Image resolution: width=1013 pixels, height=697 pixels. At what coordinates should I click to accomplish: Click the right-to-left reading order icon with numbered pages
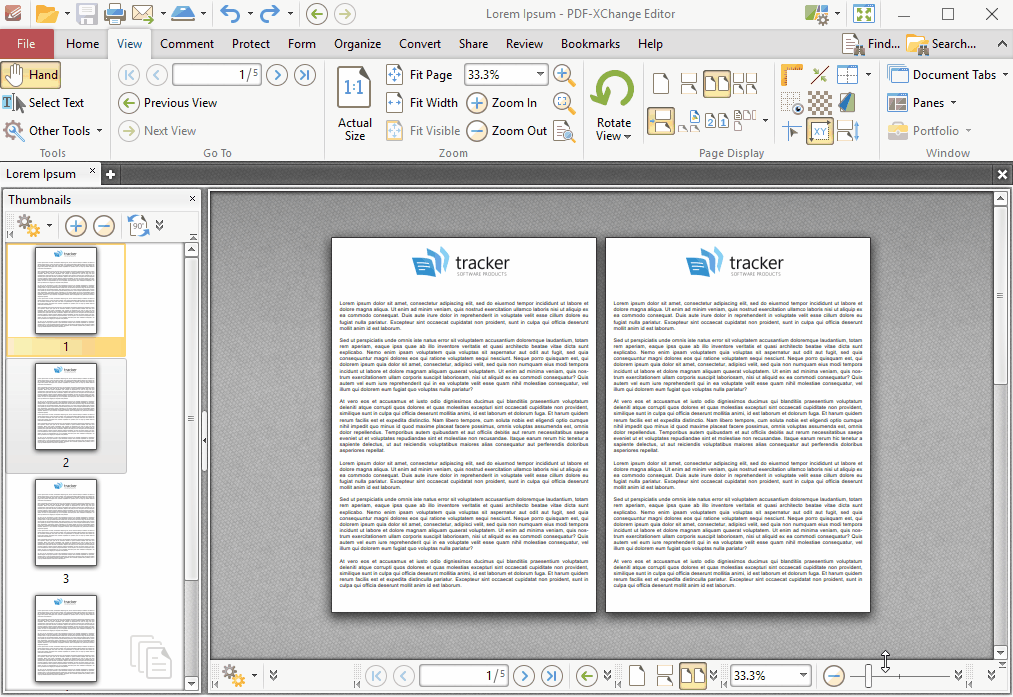tap(716, 121)
